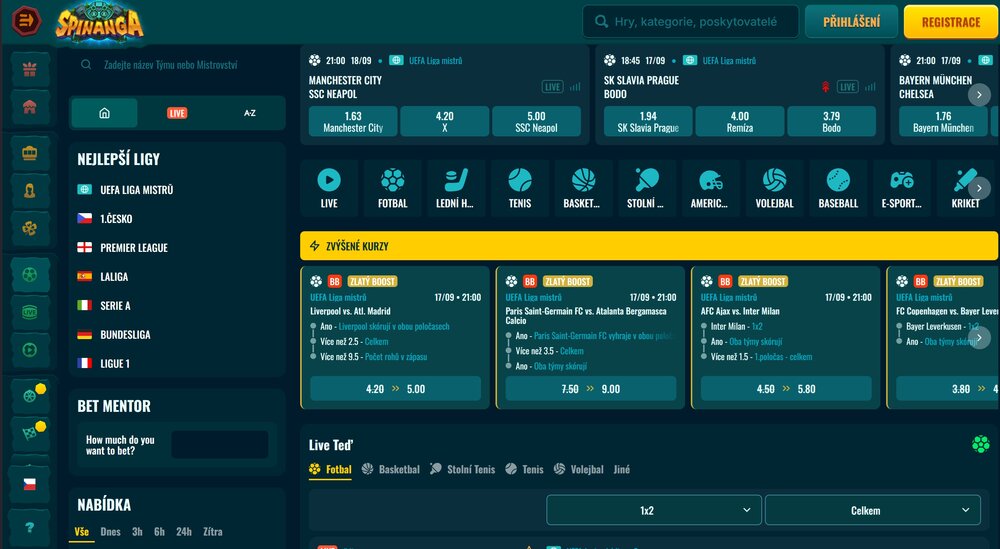1000x549 pixels.
Task: Click the search field for games and categories
Action: 690,22
